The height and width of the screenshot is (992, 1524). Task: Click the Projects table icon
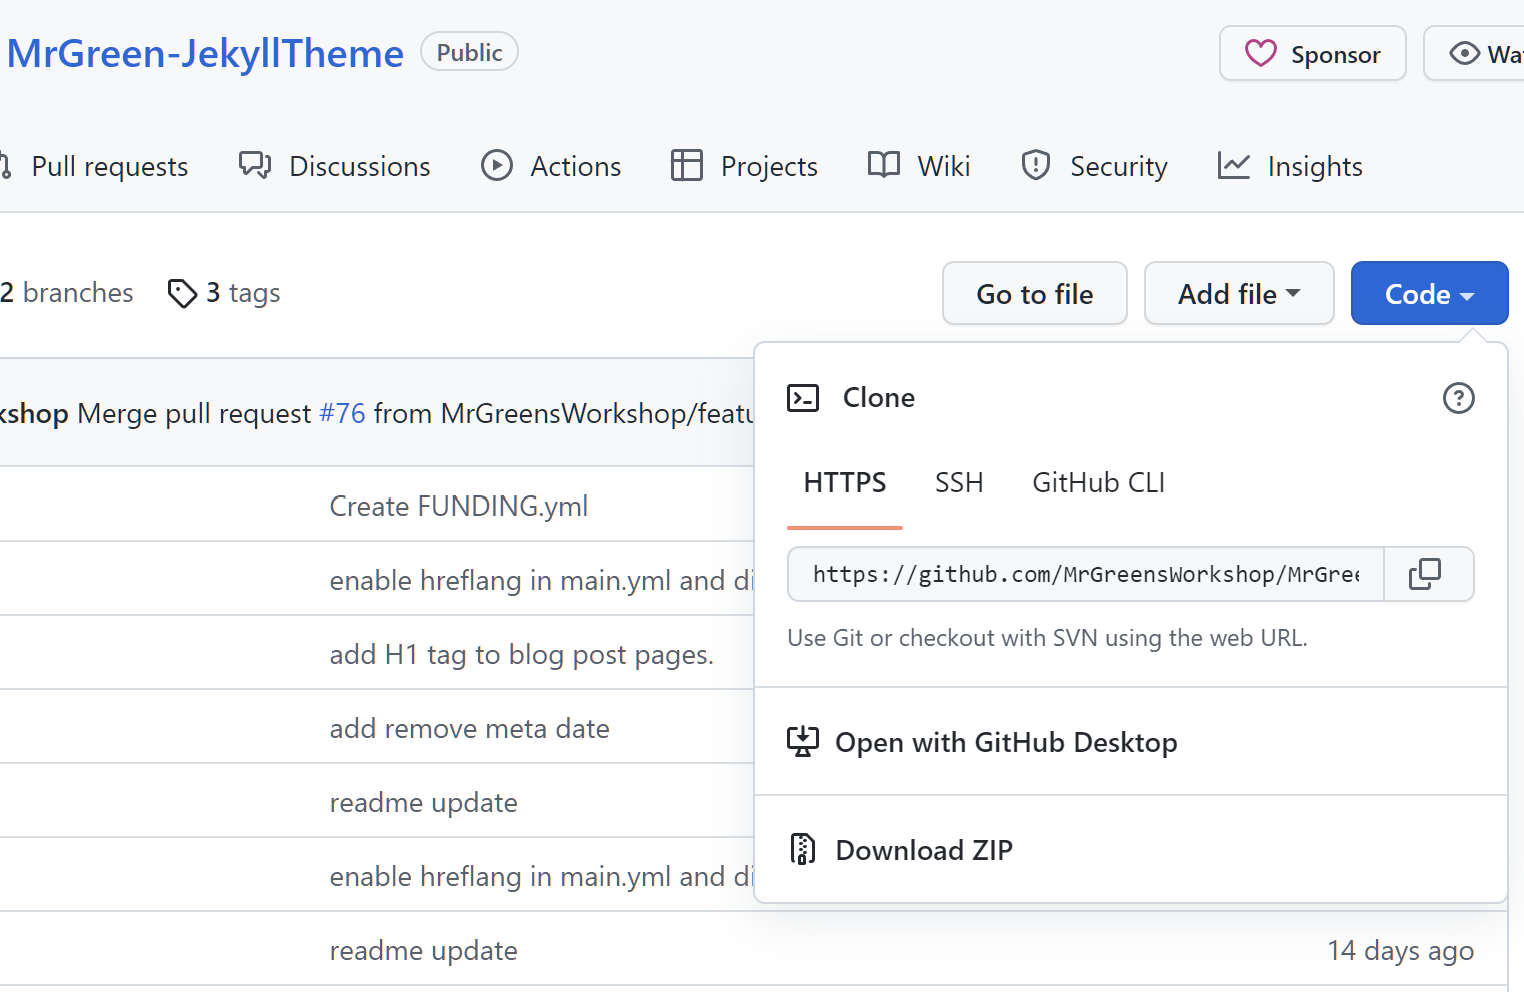pyautogui.click(x=687, y=165)
